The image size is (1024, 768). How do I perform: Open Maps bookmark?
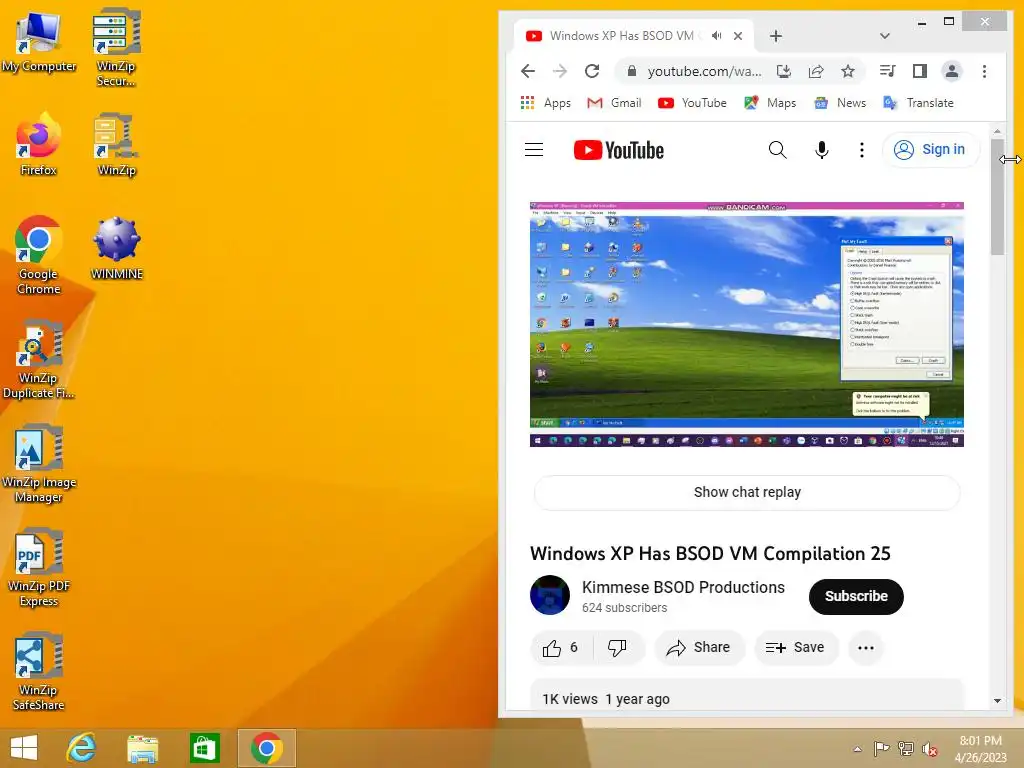(770, 103)
